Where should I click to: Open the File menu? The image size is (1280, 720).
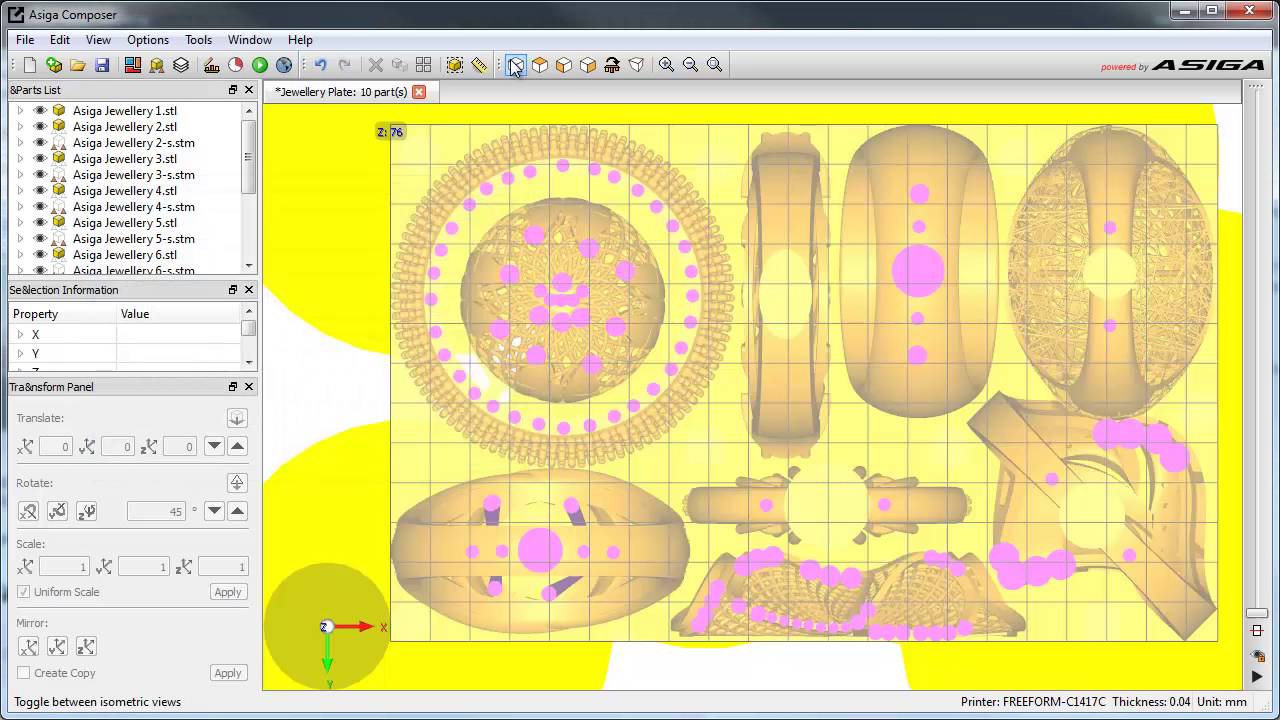[x=25, y=40]
